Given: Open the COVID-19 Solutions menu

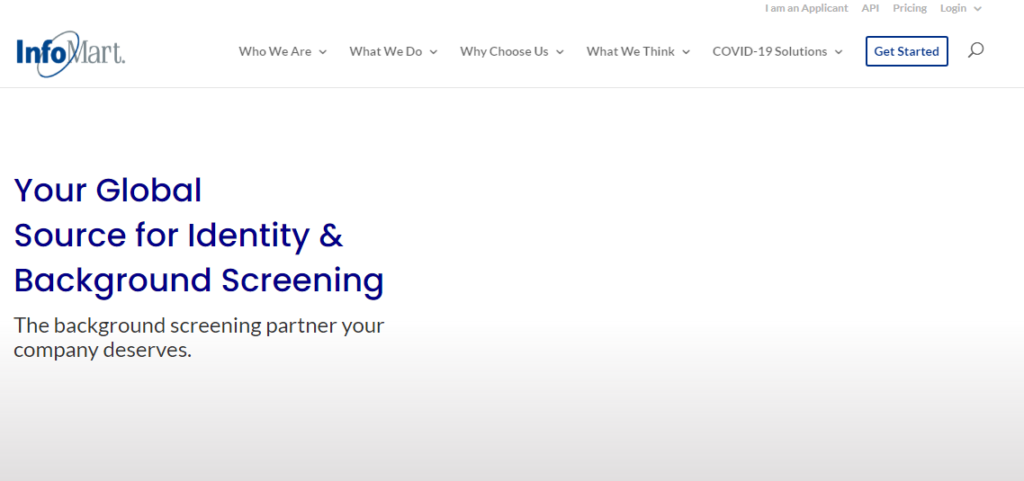Looking at the screenshot, I should pos(769,52).
